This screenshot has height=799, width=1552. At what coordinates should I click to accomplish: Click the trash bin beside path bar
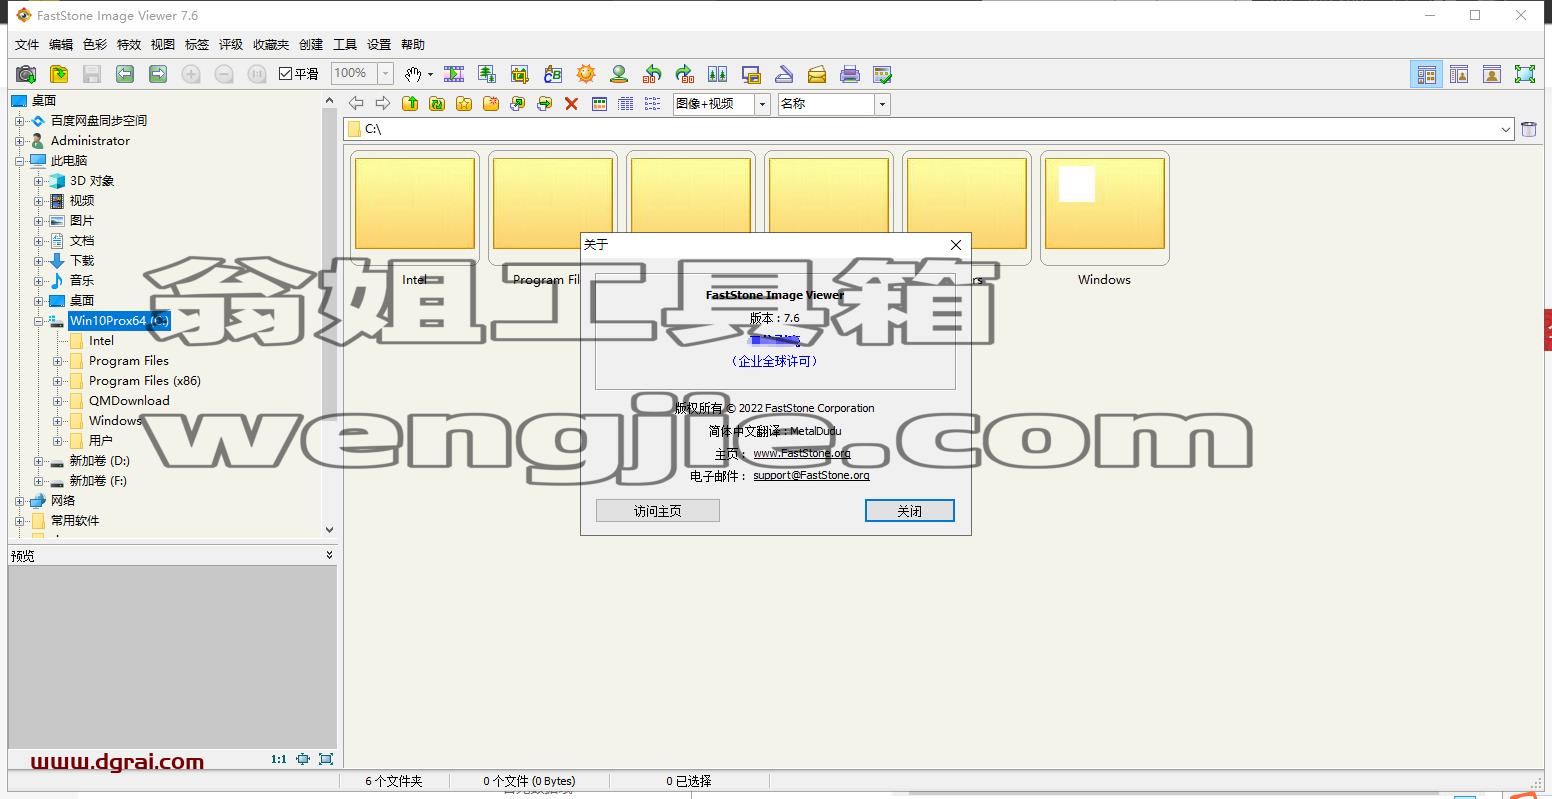point(1529,129)
